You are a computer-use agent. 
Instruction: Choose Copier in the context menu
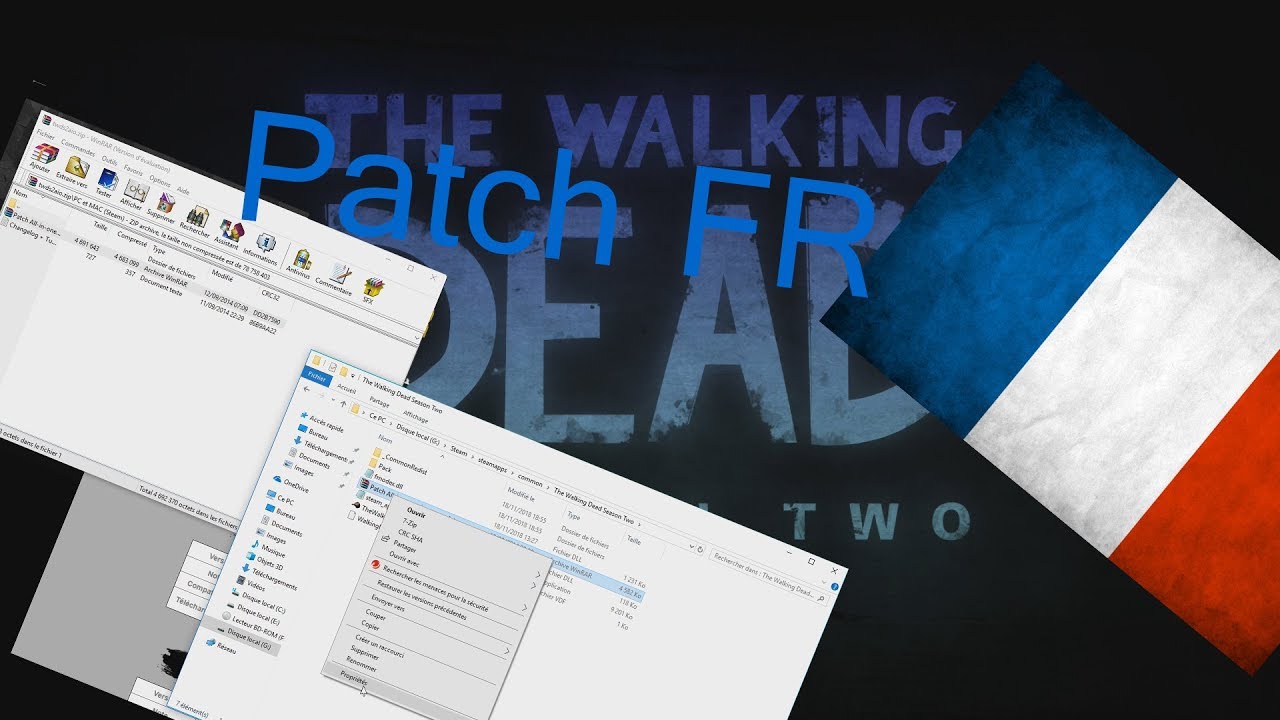370,626
